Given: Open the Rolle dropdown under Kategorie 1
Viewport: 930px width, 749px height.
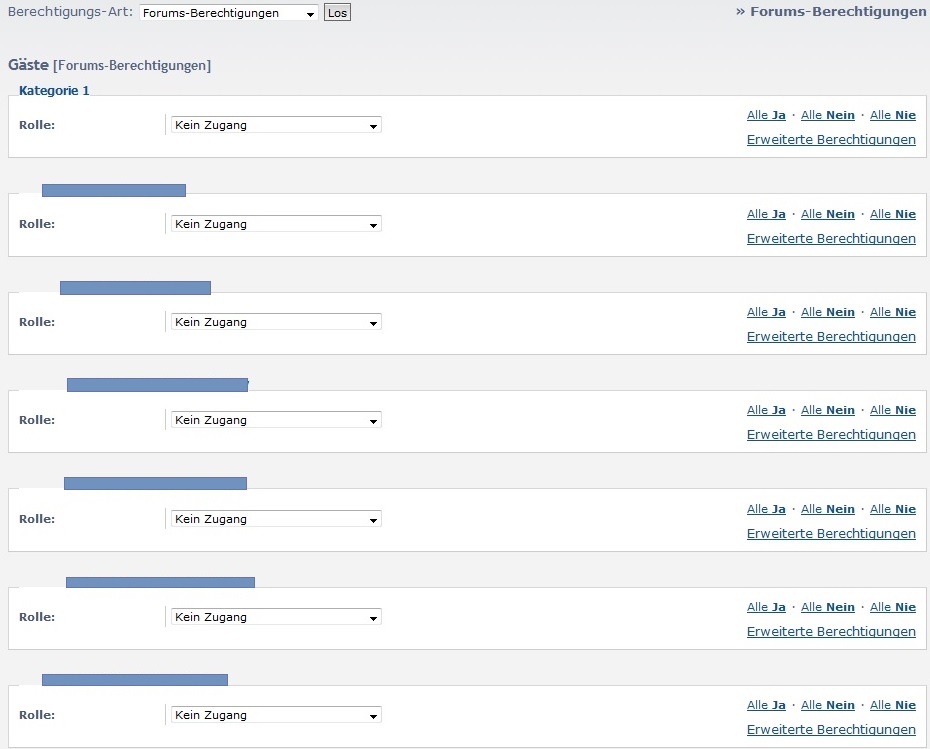Looking at the screenshot, I should pos(275,125).
